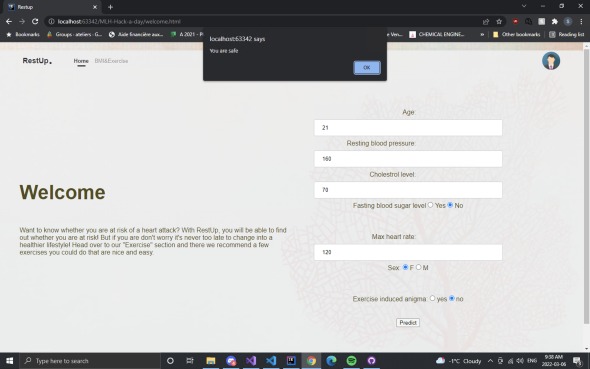
Task: Open the Windows Start menu
Action: (9, 361)
